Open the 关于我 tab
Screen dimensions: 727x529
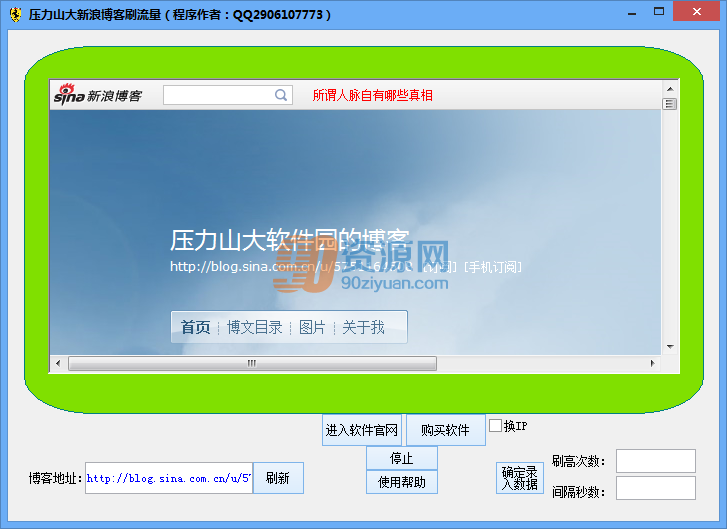point(364,327)
